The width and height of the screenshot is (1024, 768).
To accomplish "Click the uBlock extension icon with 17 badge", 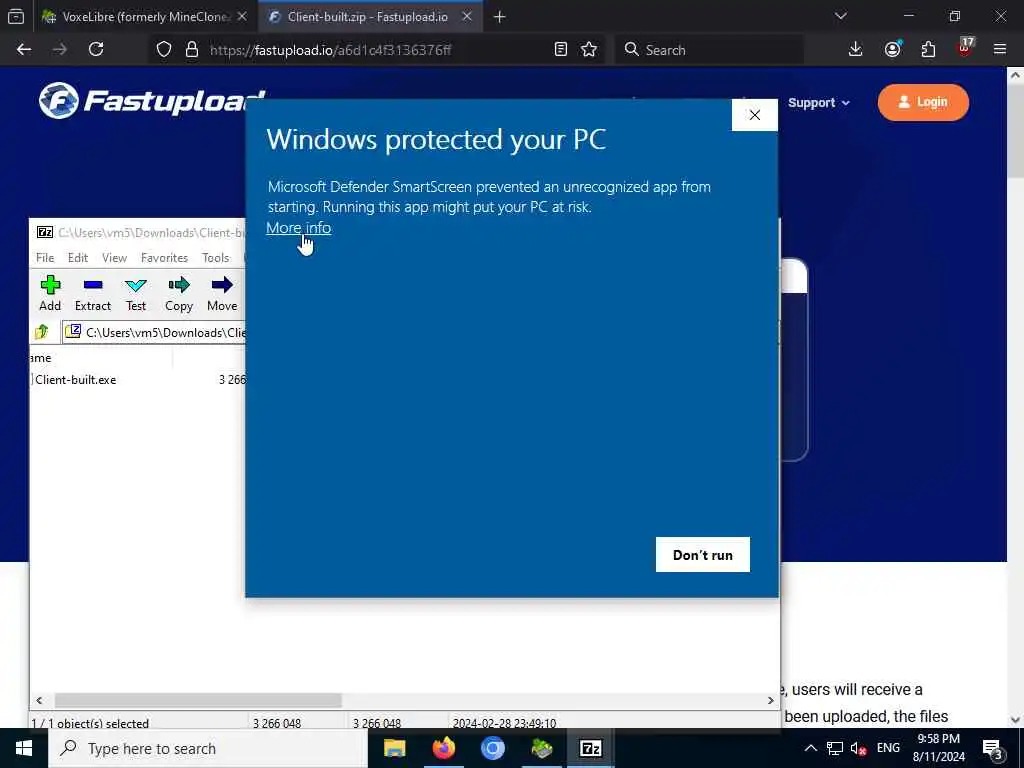I will tap(965, 48).
